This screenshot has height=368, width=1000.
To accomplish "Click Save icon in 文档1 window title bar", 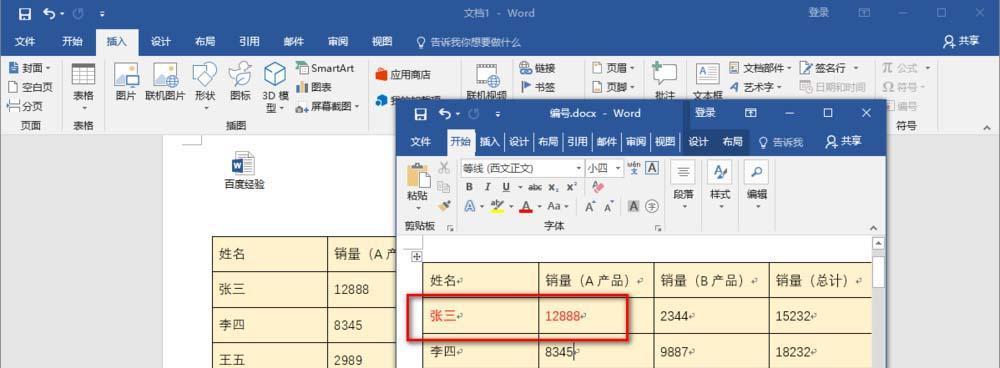I will tap(24, 13).
